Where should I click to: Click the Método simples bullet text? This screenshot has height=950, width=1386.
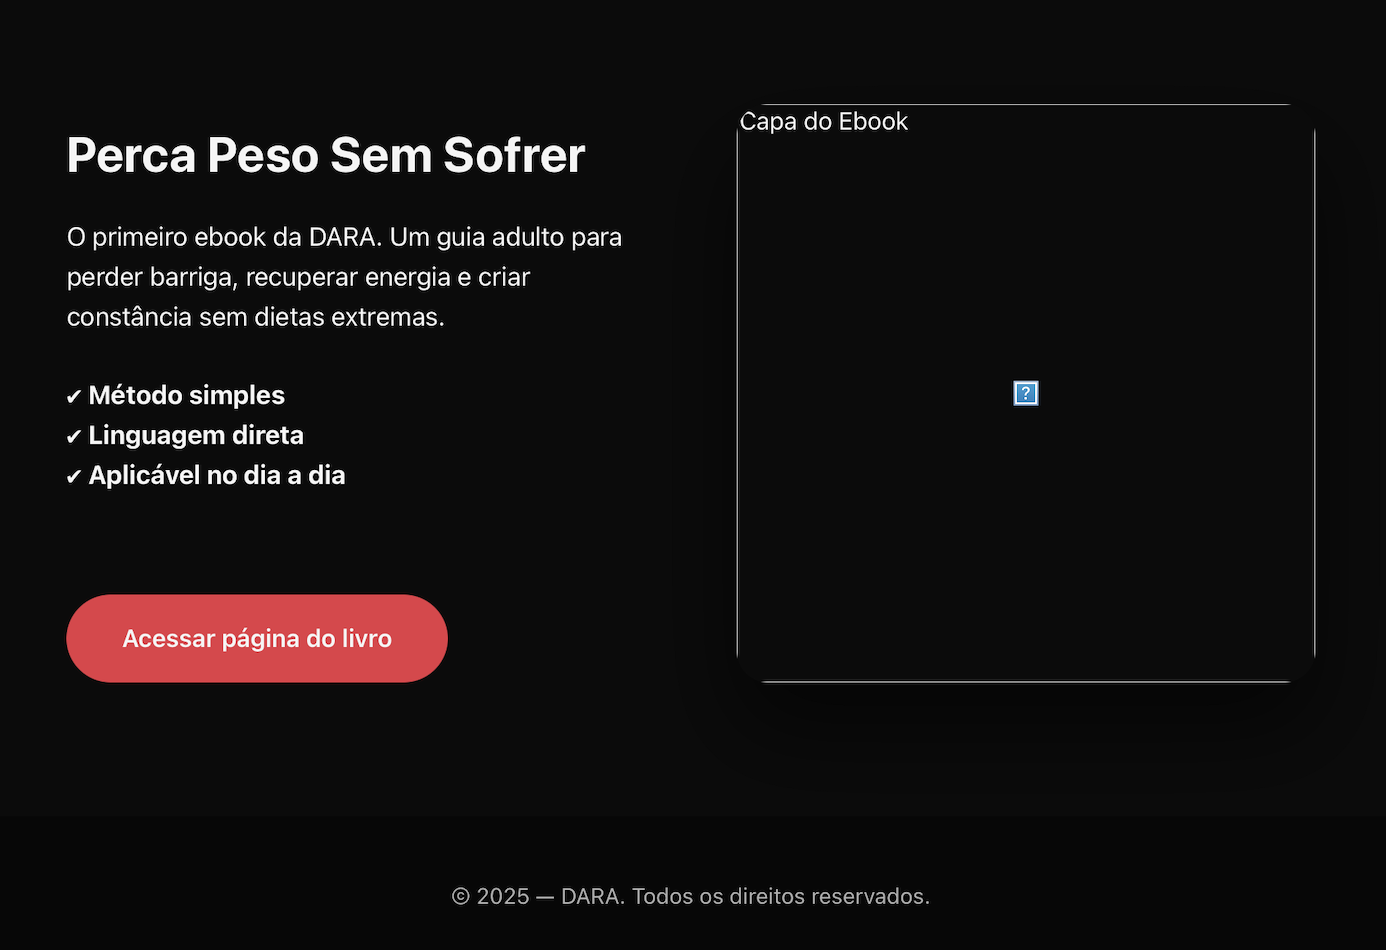coord(187,395)
